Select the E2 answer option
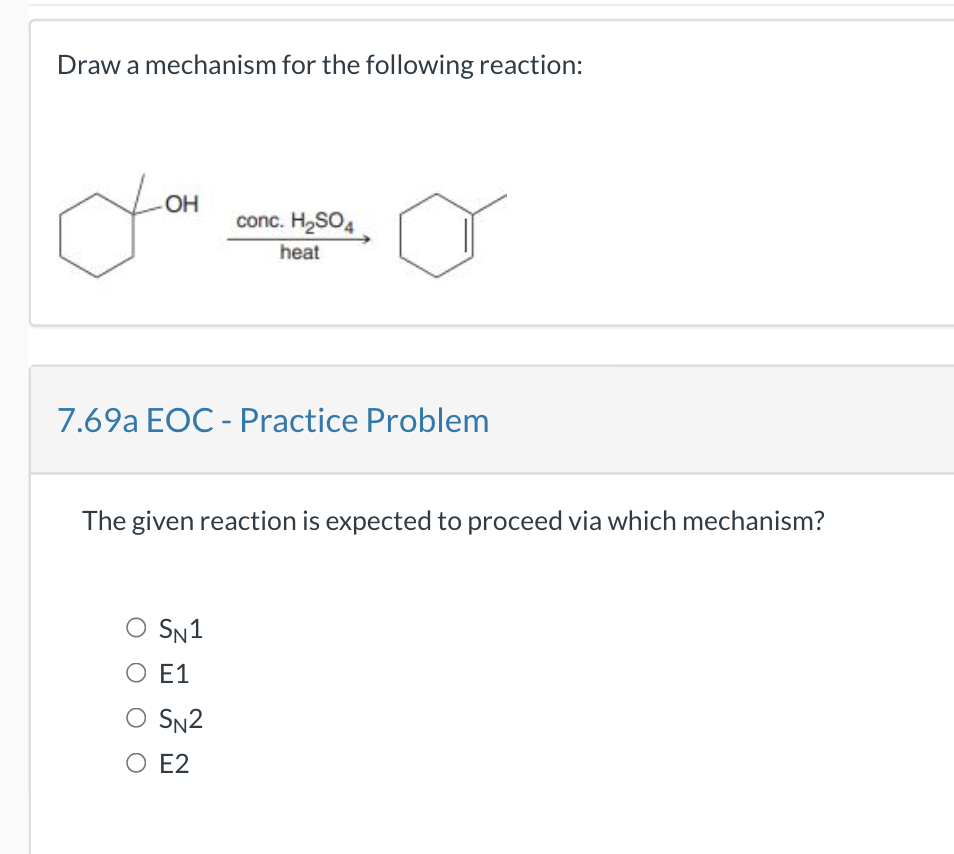Image resolution: width=954 pixels, height=854 pixels. (135, 763)
